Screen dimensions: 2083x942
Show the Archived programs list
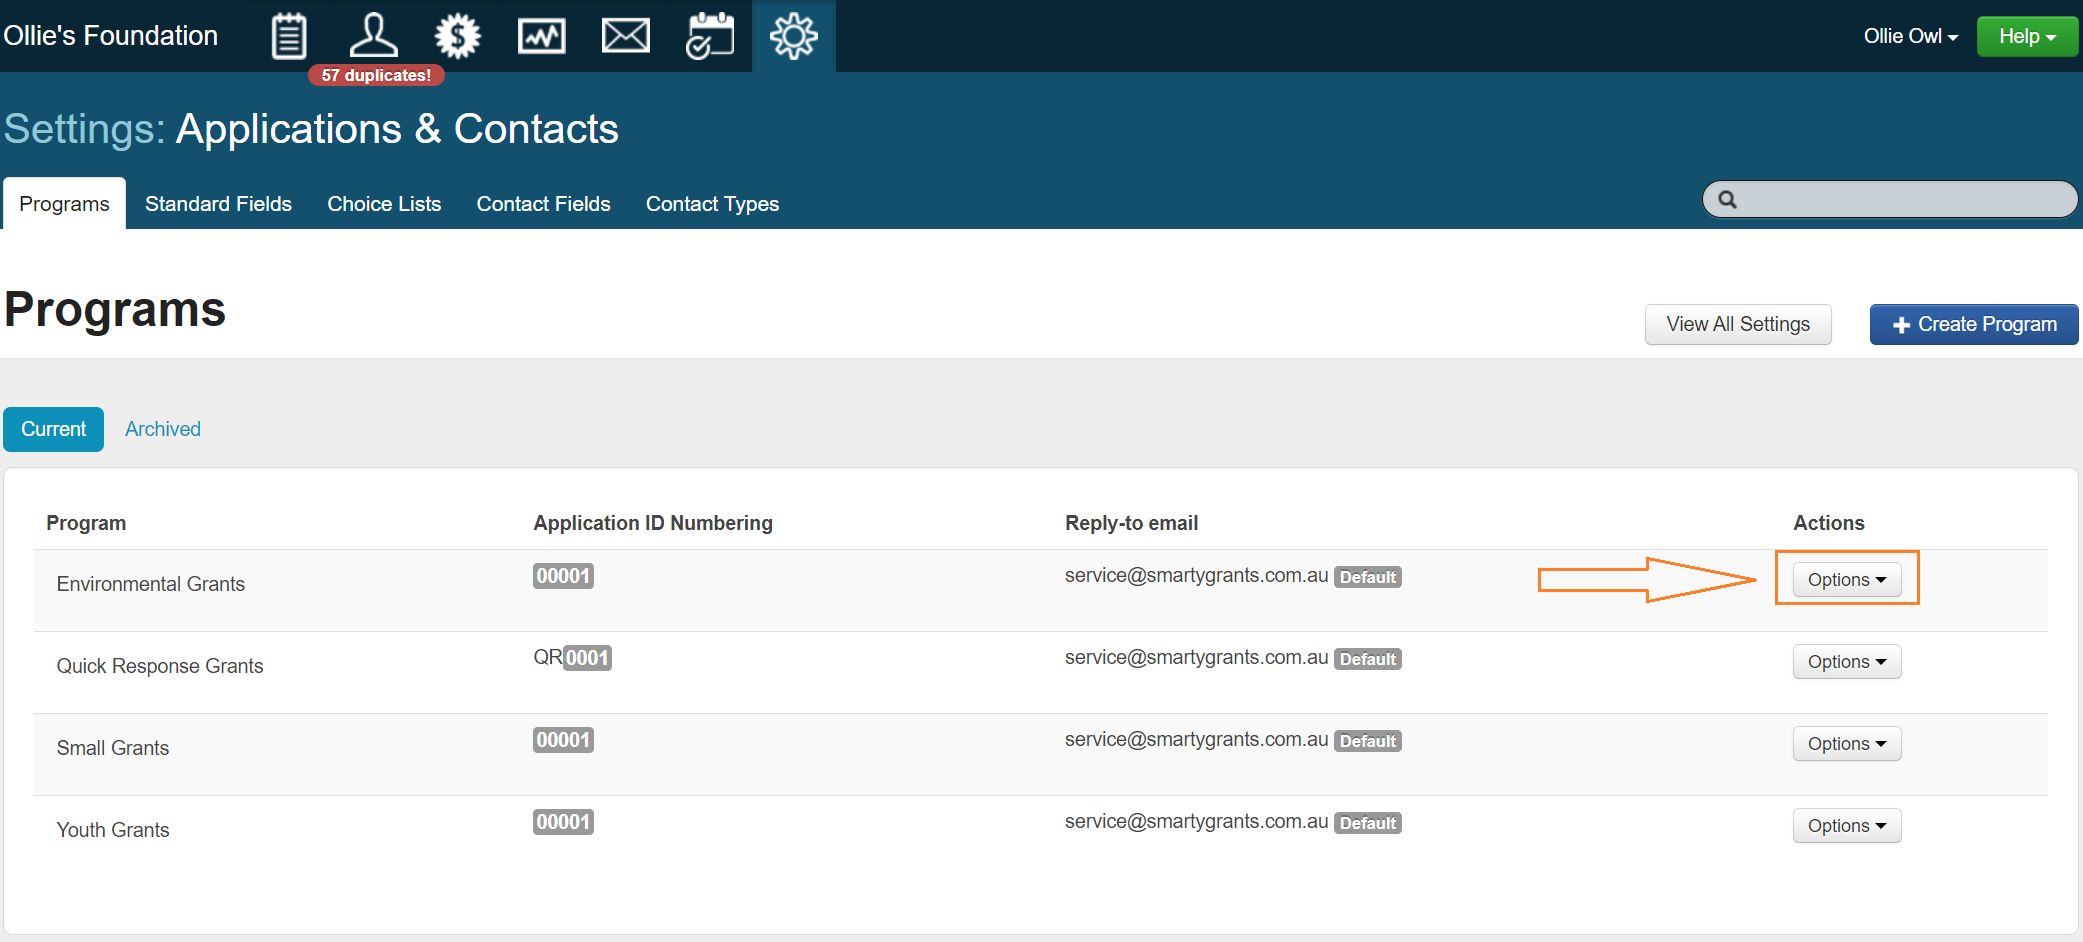tap(163, 429)
